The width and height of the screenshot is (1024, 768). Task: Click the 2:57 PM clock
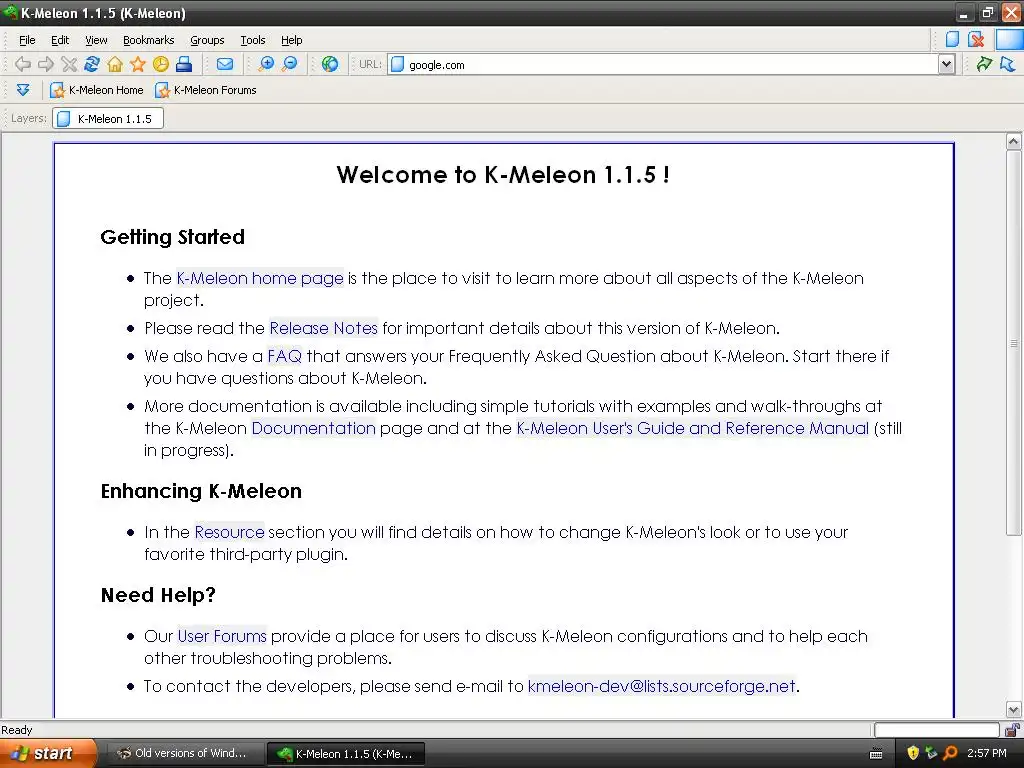[987, 753]
